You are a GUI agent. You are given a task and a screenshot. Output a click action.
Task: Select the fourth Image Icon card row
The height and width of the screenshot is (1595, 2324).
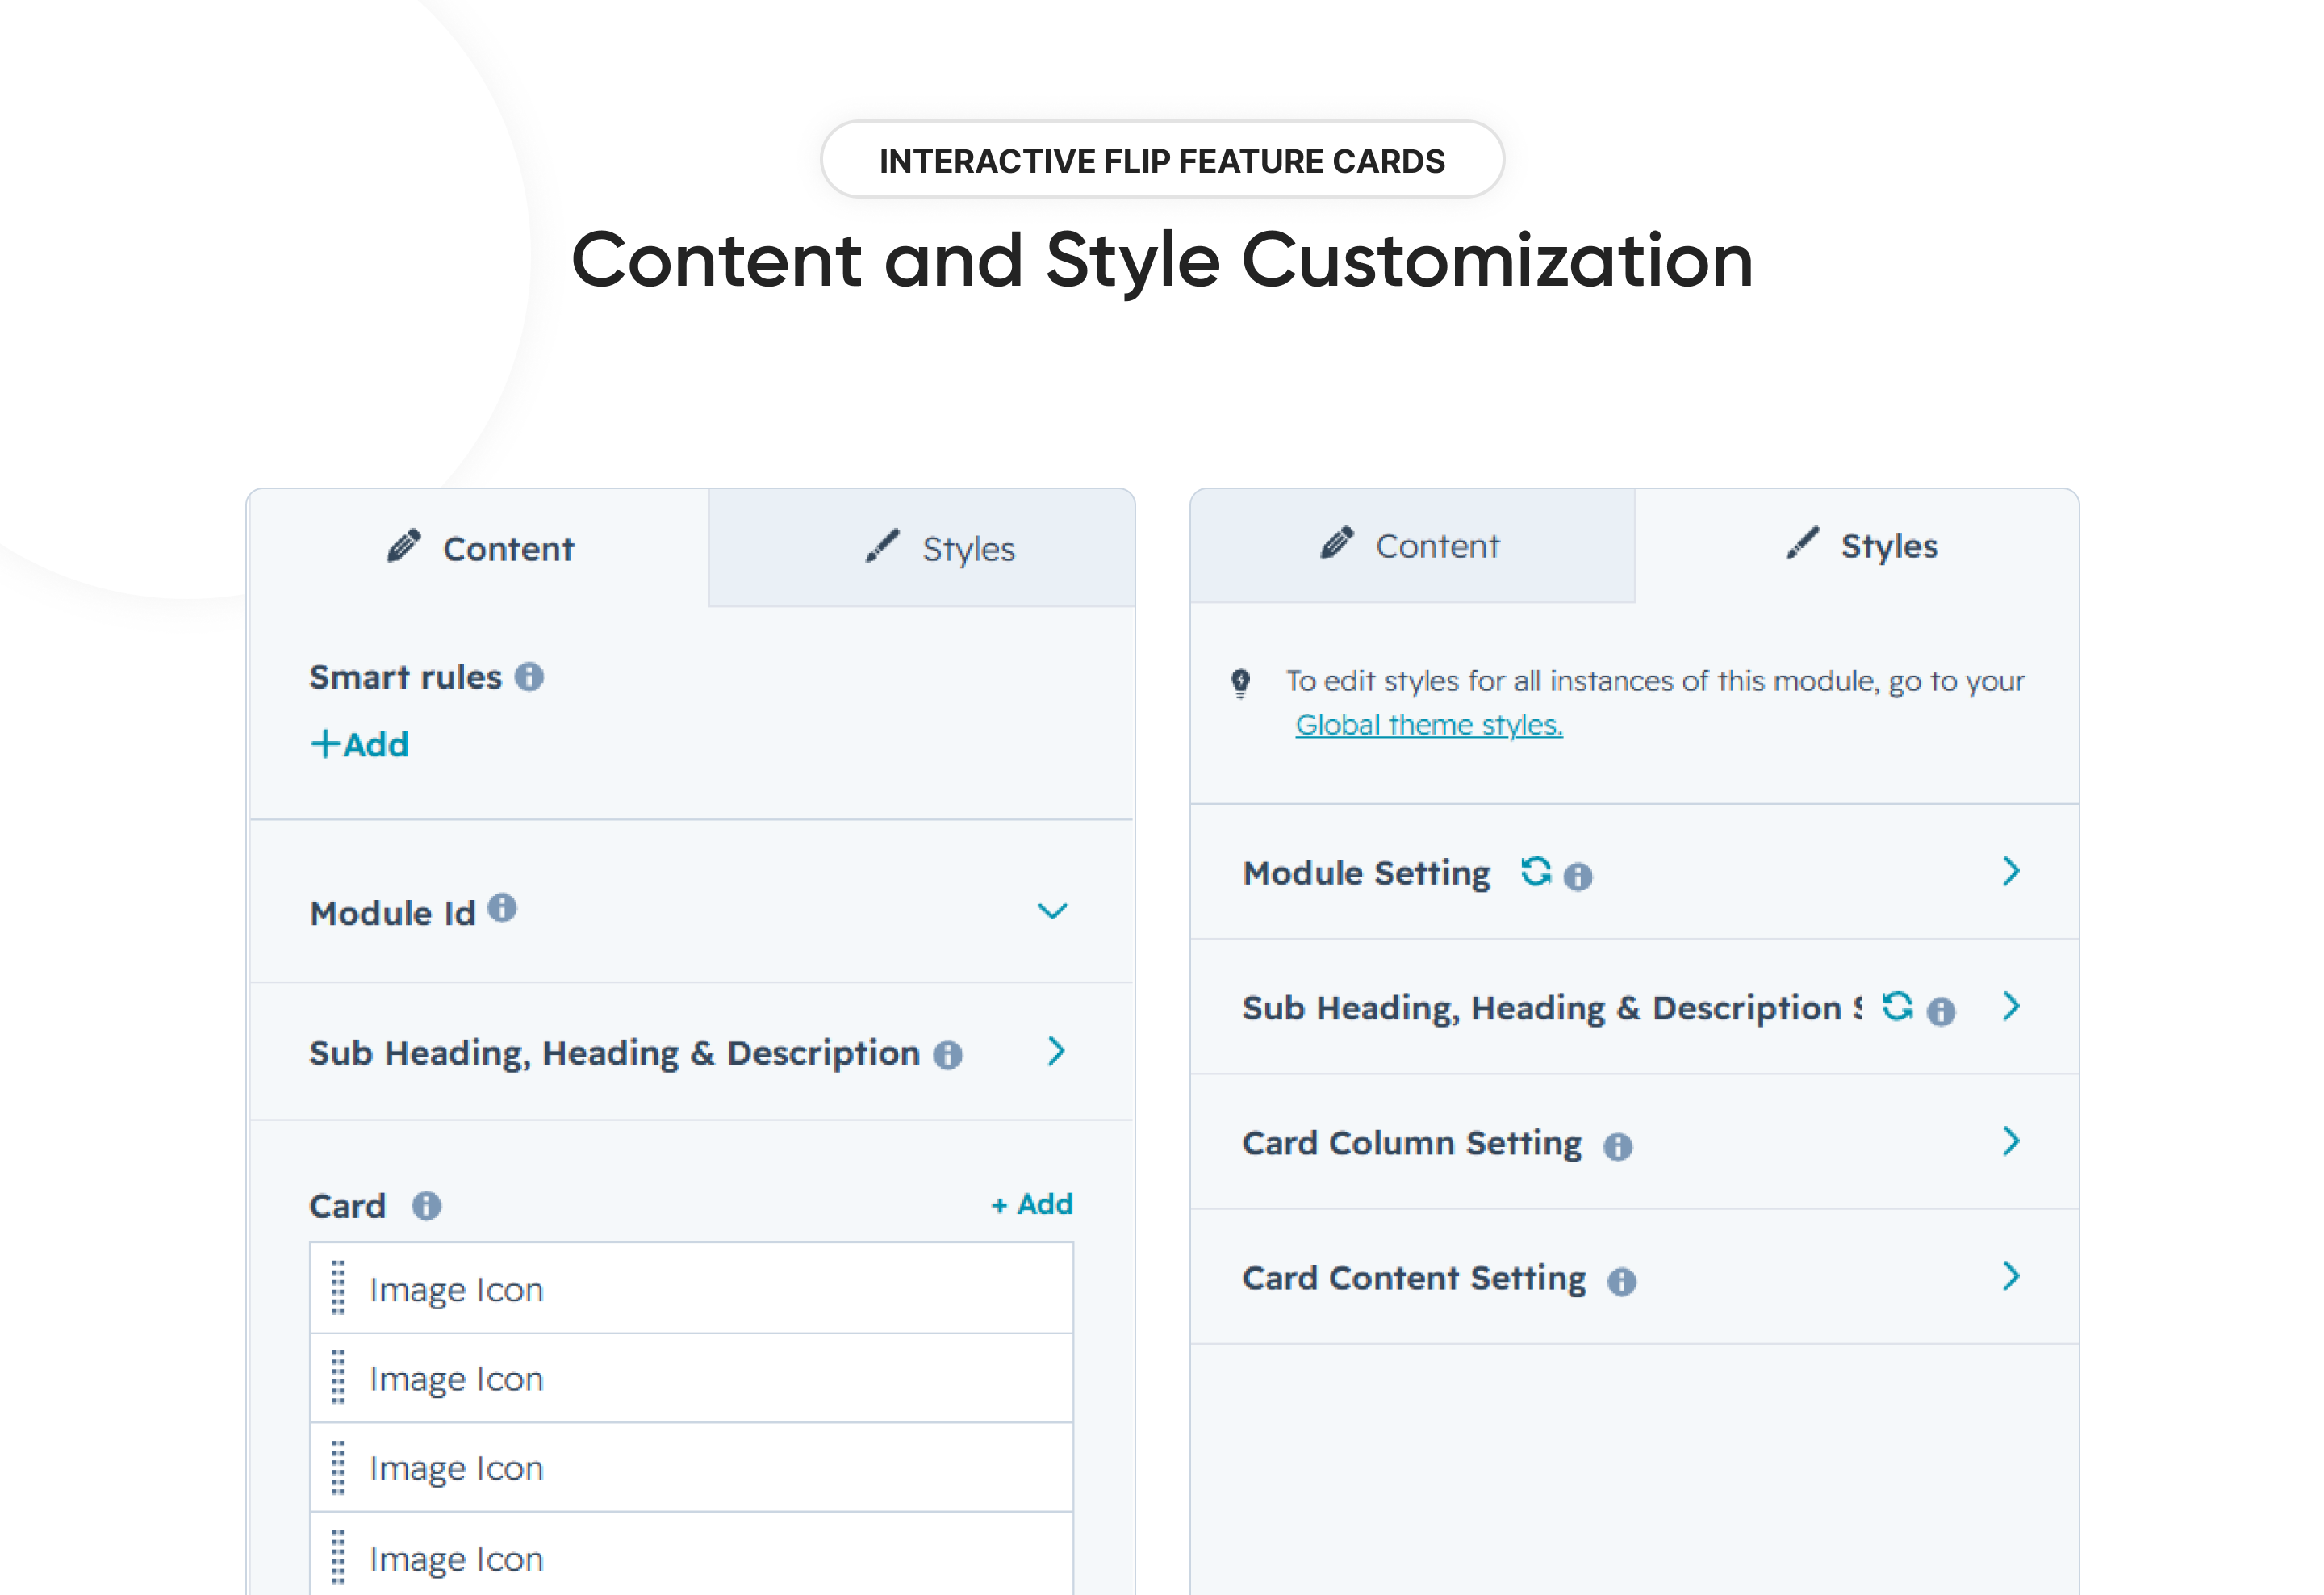coord(691,1555)
